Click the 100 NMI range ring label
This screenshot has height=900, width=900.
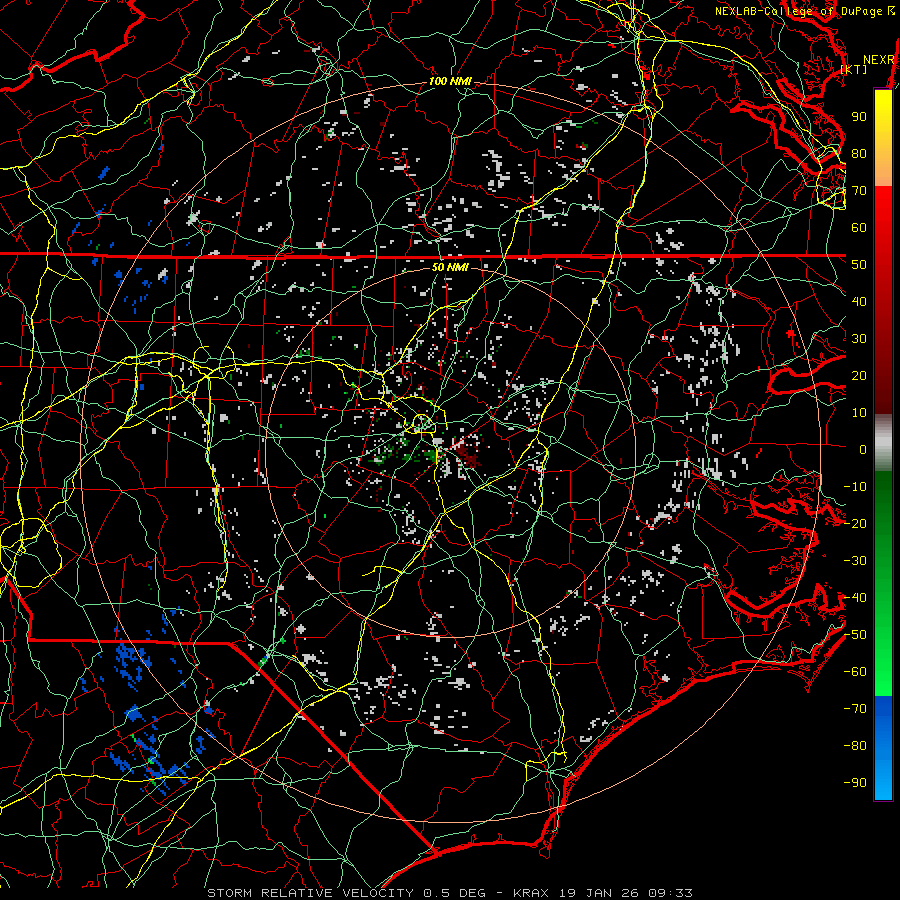(450, 82)
